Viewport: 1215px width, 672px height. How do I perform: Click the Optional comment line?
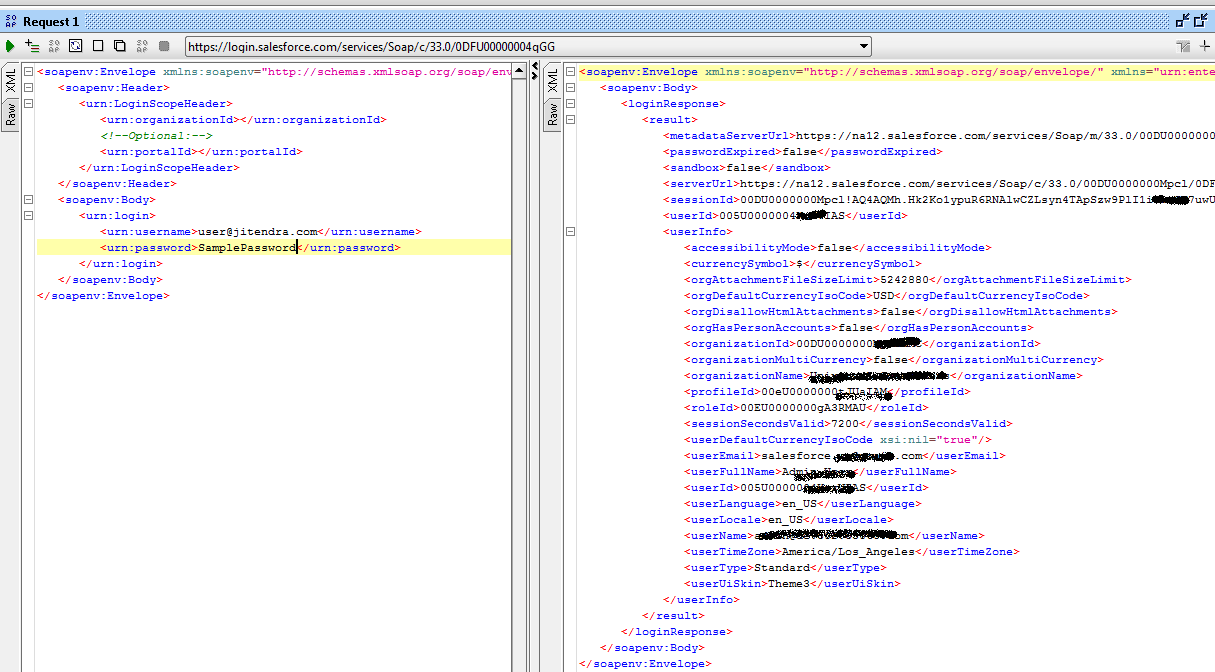tap(156, 136)
